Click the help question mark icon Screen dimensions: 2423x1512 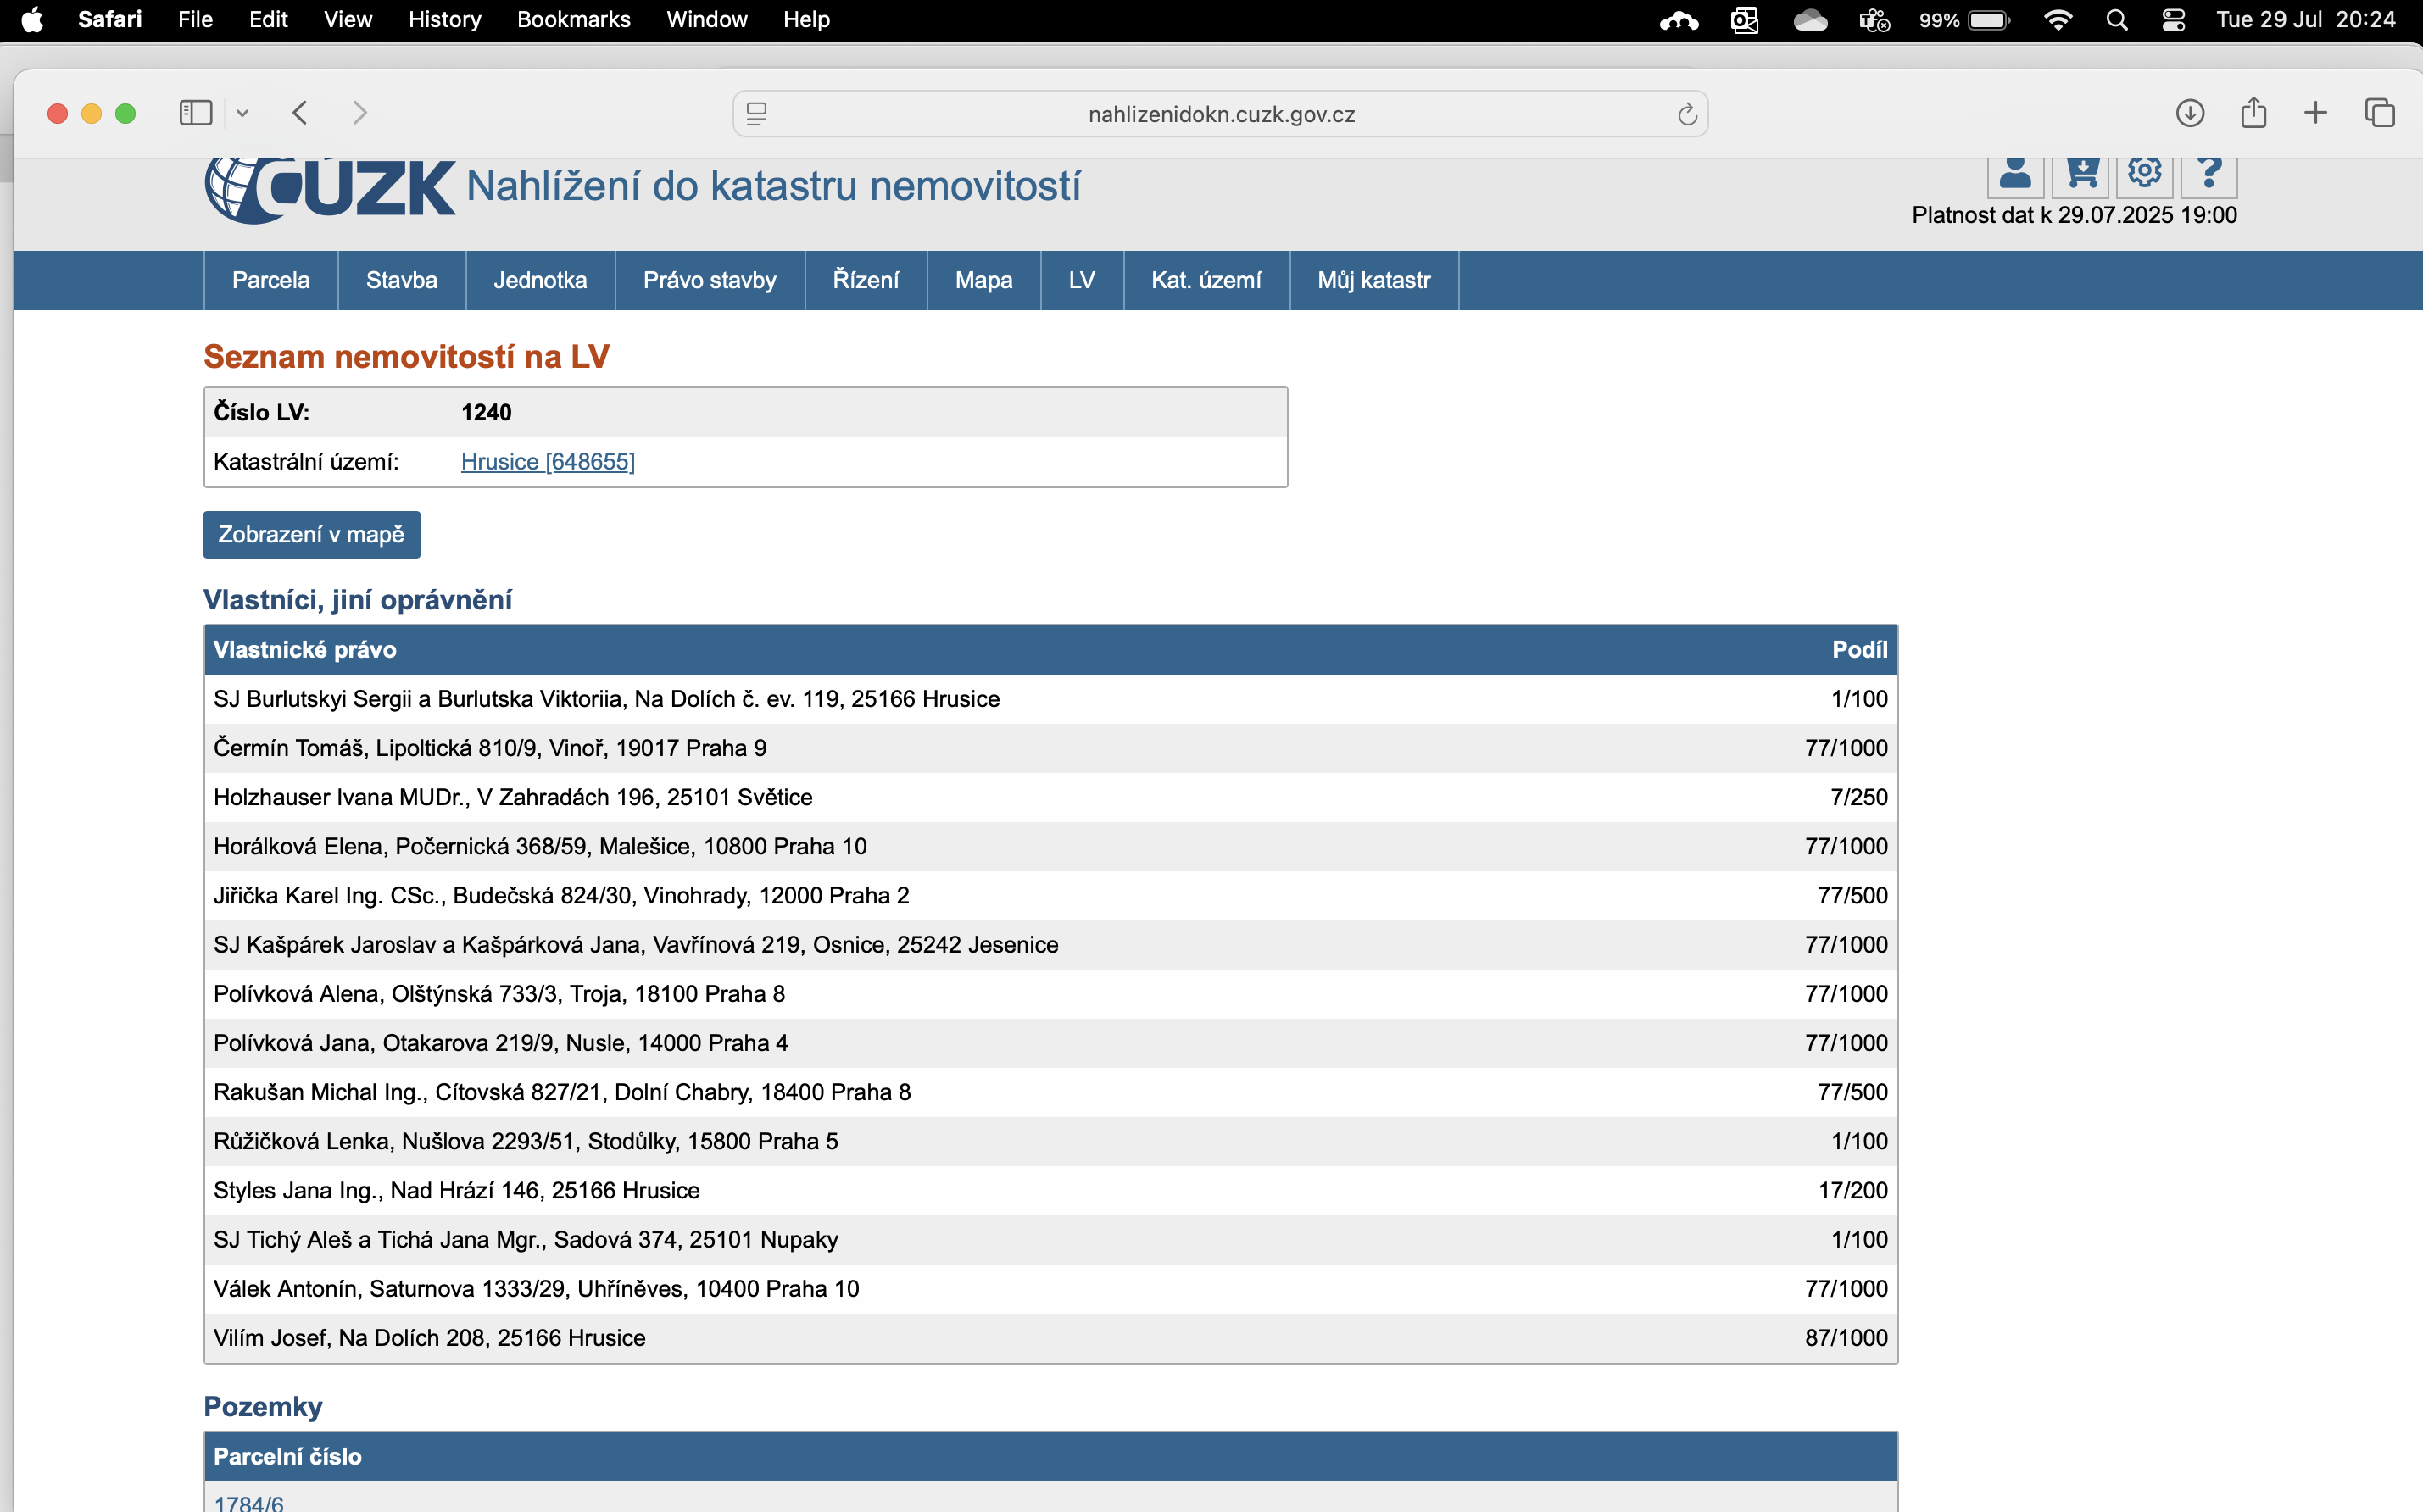click(x=2209, y=175)
